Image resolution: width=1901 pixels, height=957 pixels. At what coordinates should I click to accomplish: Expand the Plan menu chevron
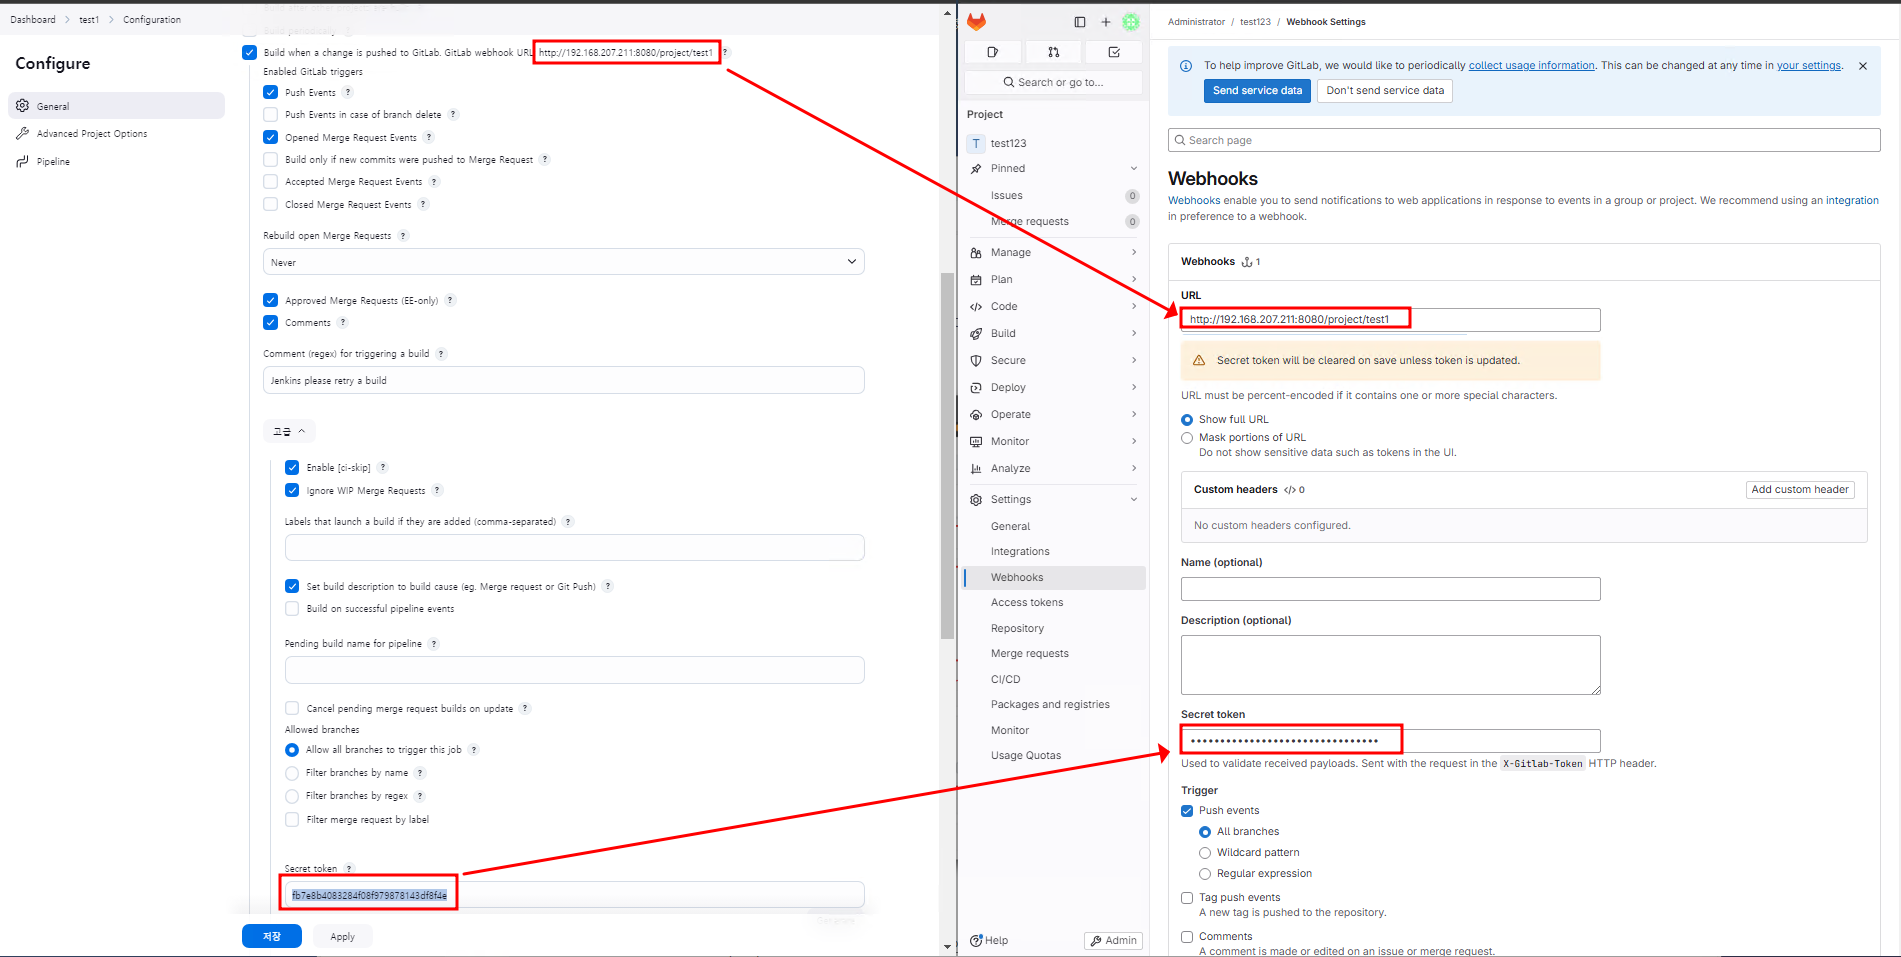[x=1134, y=280]
